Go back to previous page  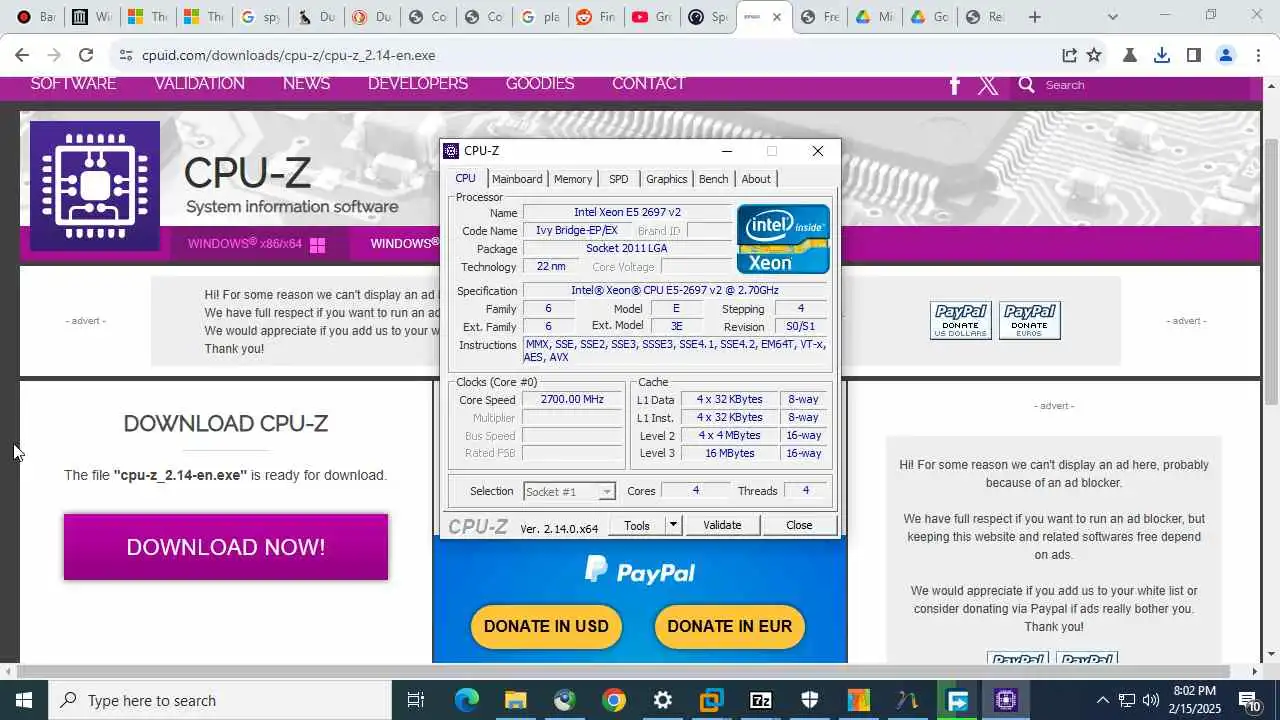click(22, 55)
